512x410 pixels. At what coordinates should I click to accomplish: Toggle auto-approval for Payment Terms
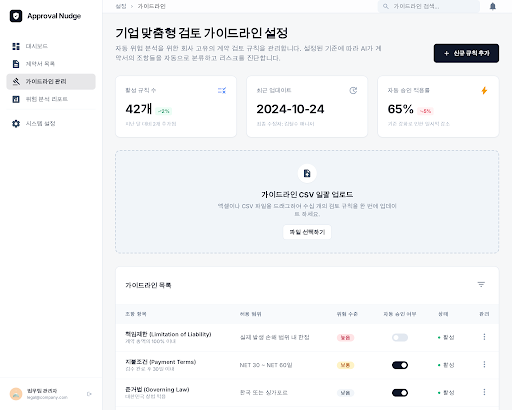[x=400, y=365]
